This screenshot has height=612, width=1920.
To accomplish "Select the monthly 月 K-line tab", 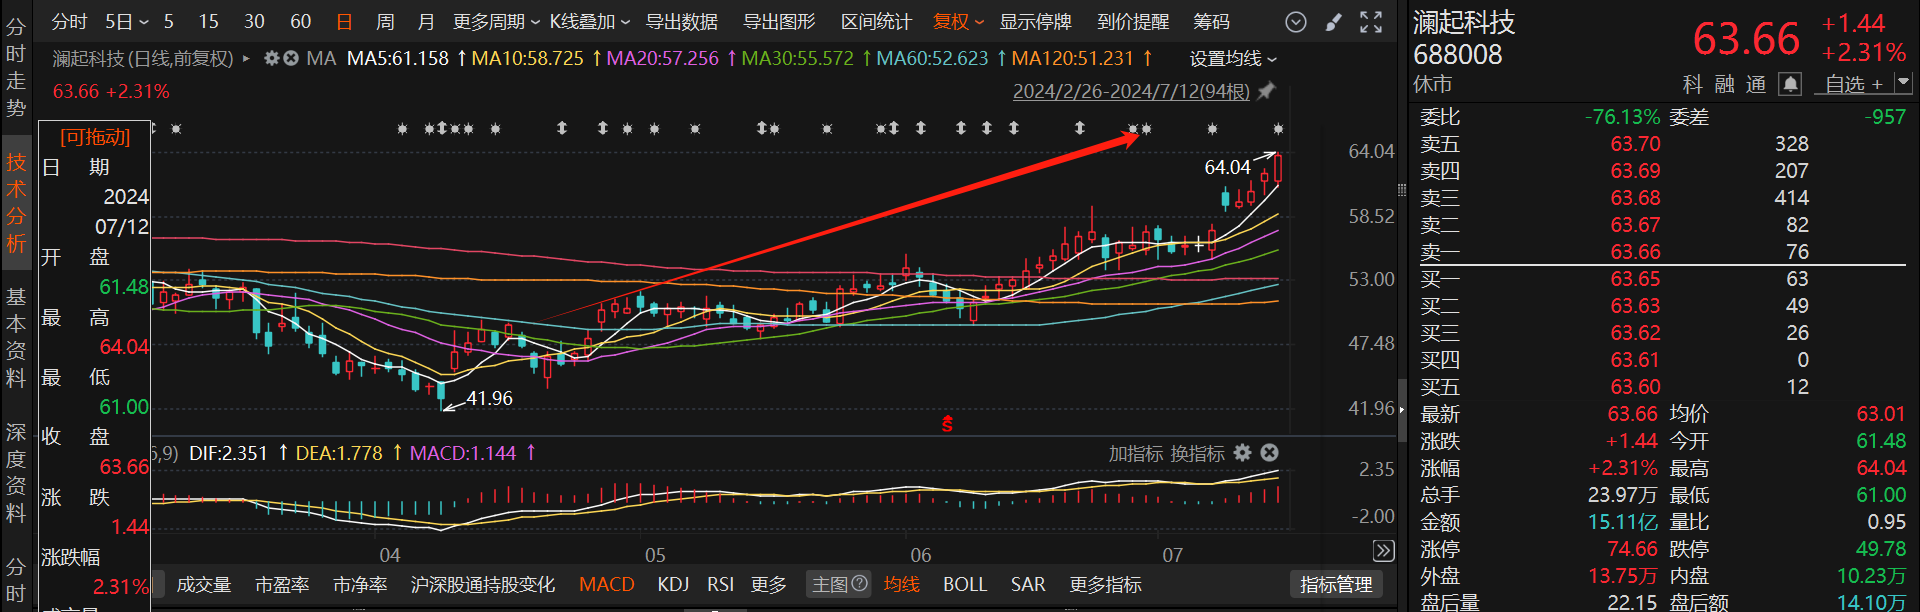I will pos(426,22).
